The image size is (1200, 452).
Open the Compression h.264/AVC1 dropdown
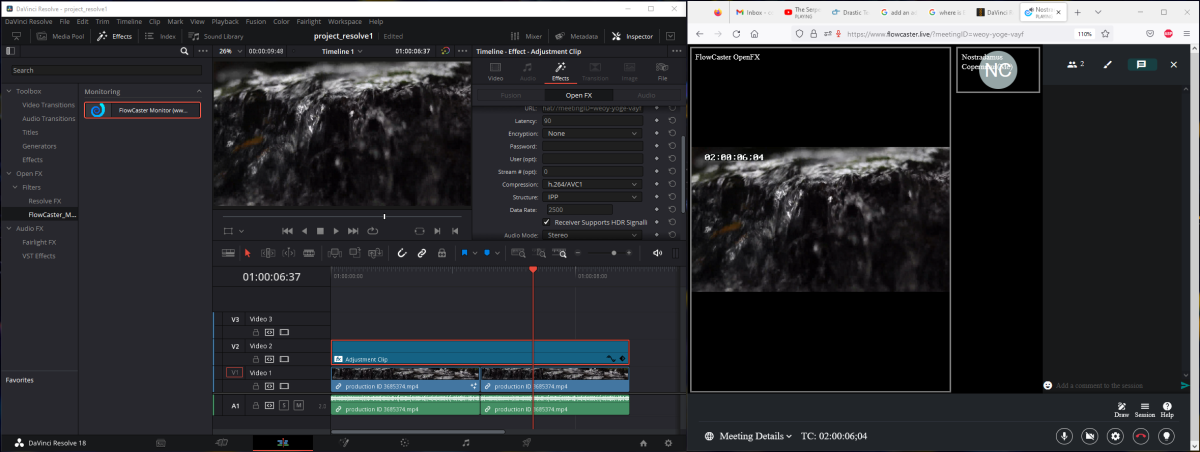tap(592, 184)
